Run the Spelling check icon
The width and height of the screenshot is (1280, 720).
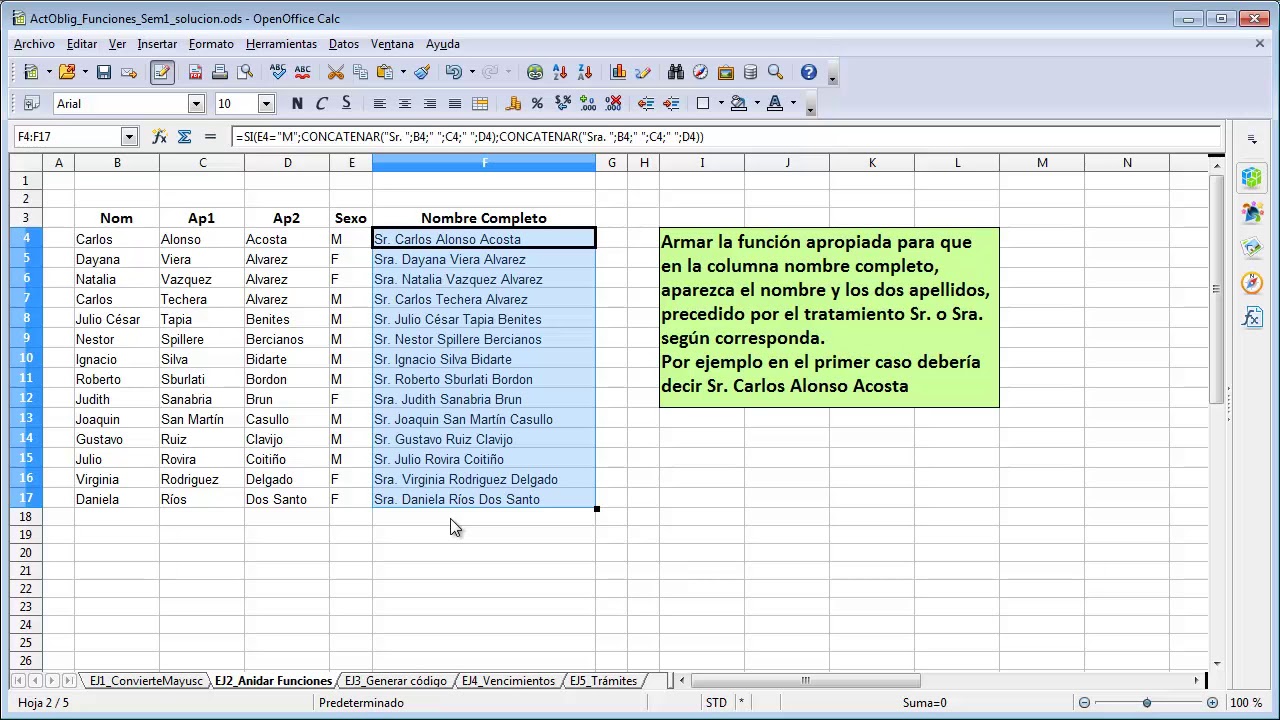277,72
